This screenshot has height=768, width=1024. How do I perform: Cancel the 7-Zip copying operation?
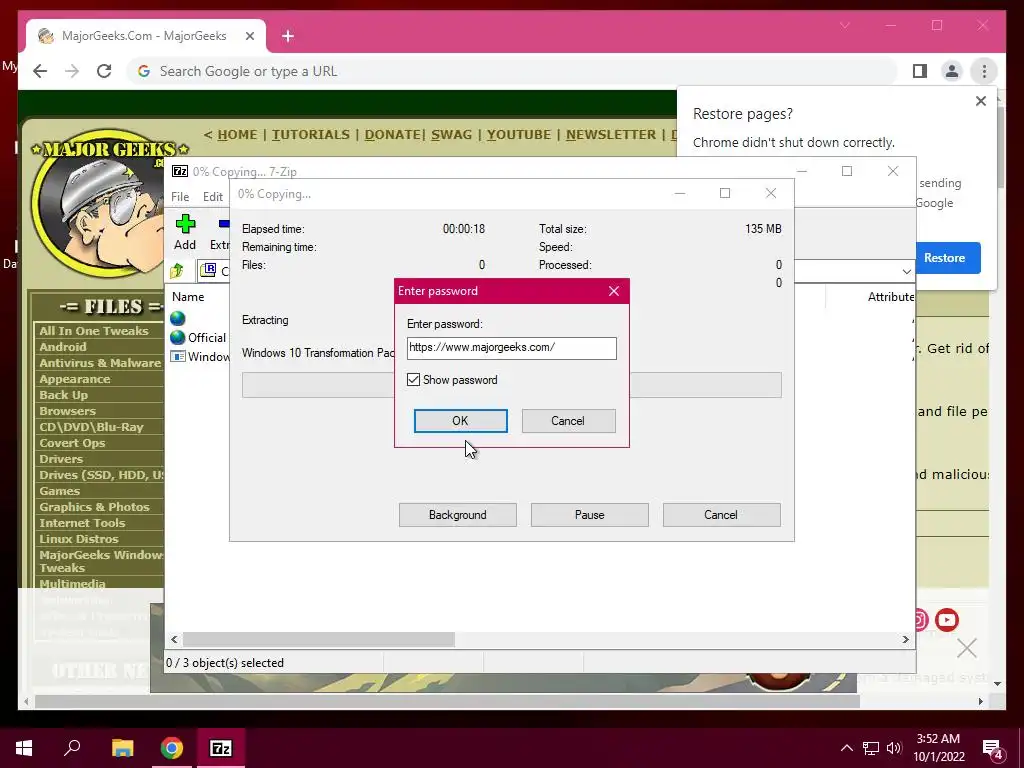point(721,515)
